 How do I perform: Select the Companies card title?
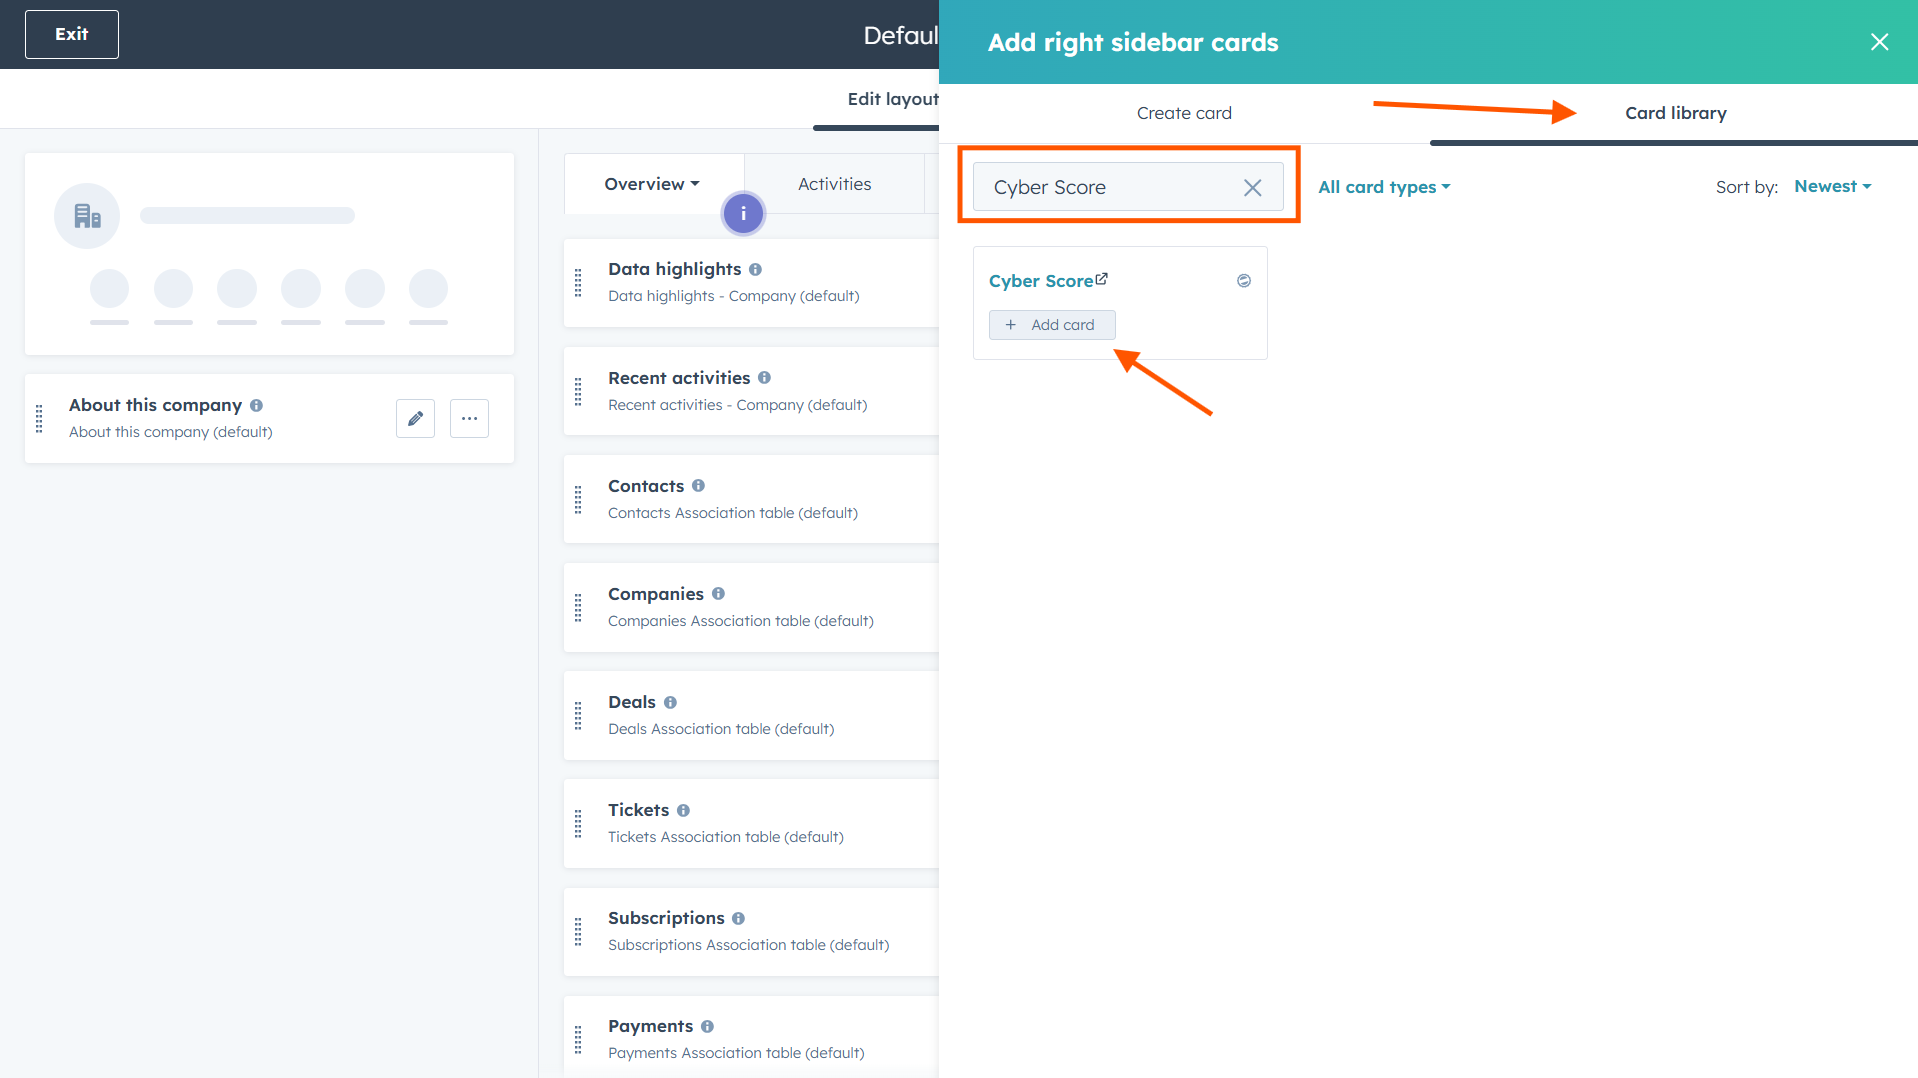656,594
